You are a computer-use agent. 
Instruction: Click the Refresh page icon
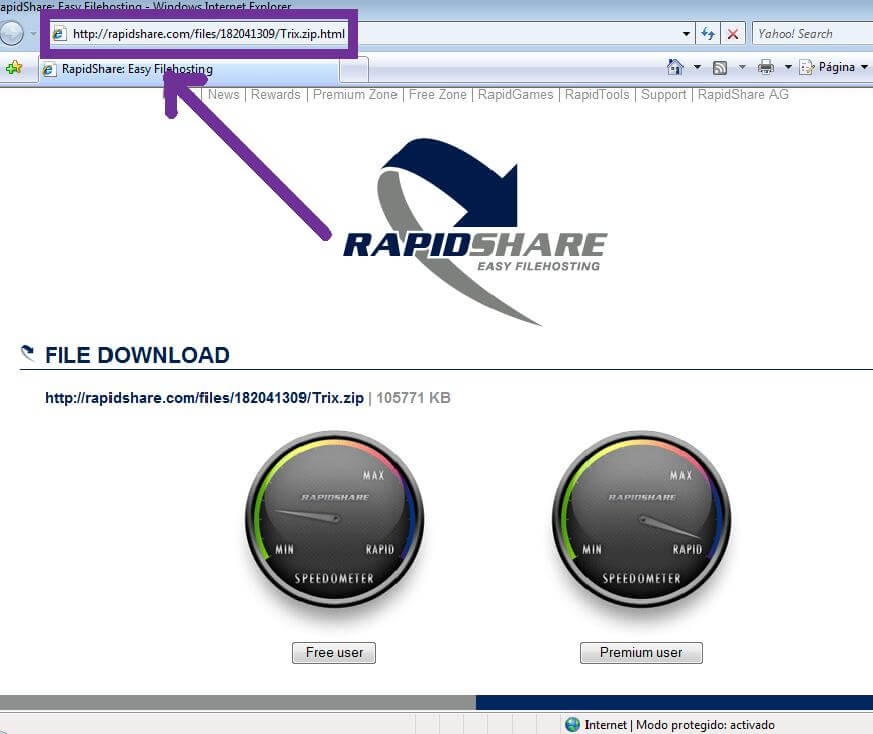coord(708,34)
